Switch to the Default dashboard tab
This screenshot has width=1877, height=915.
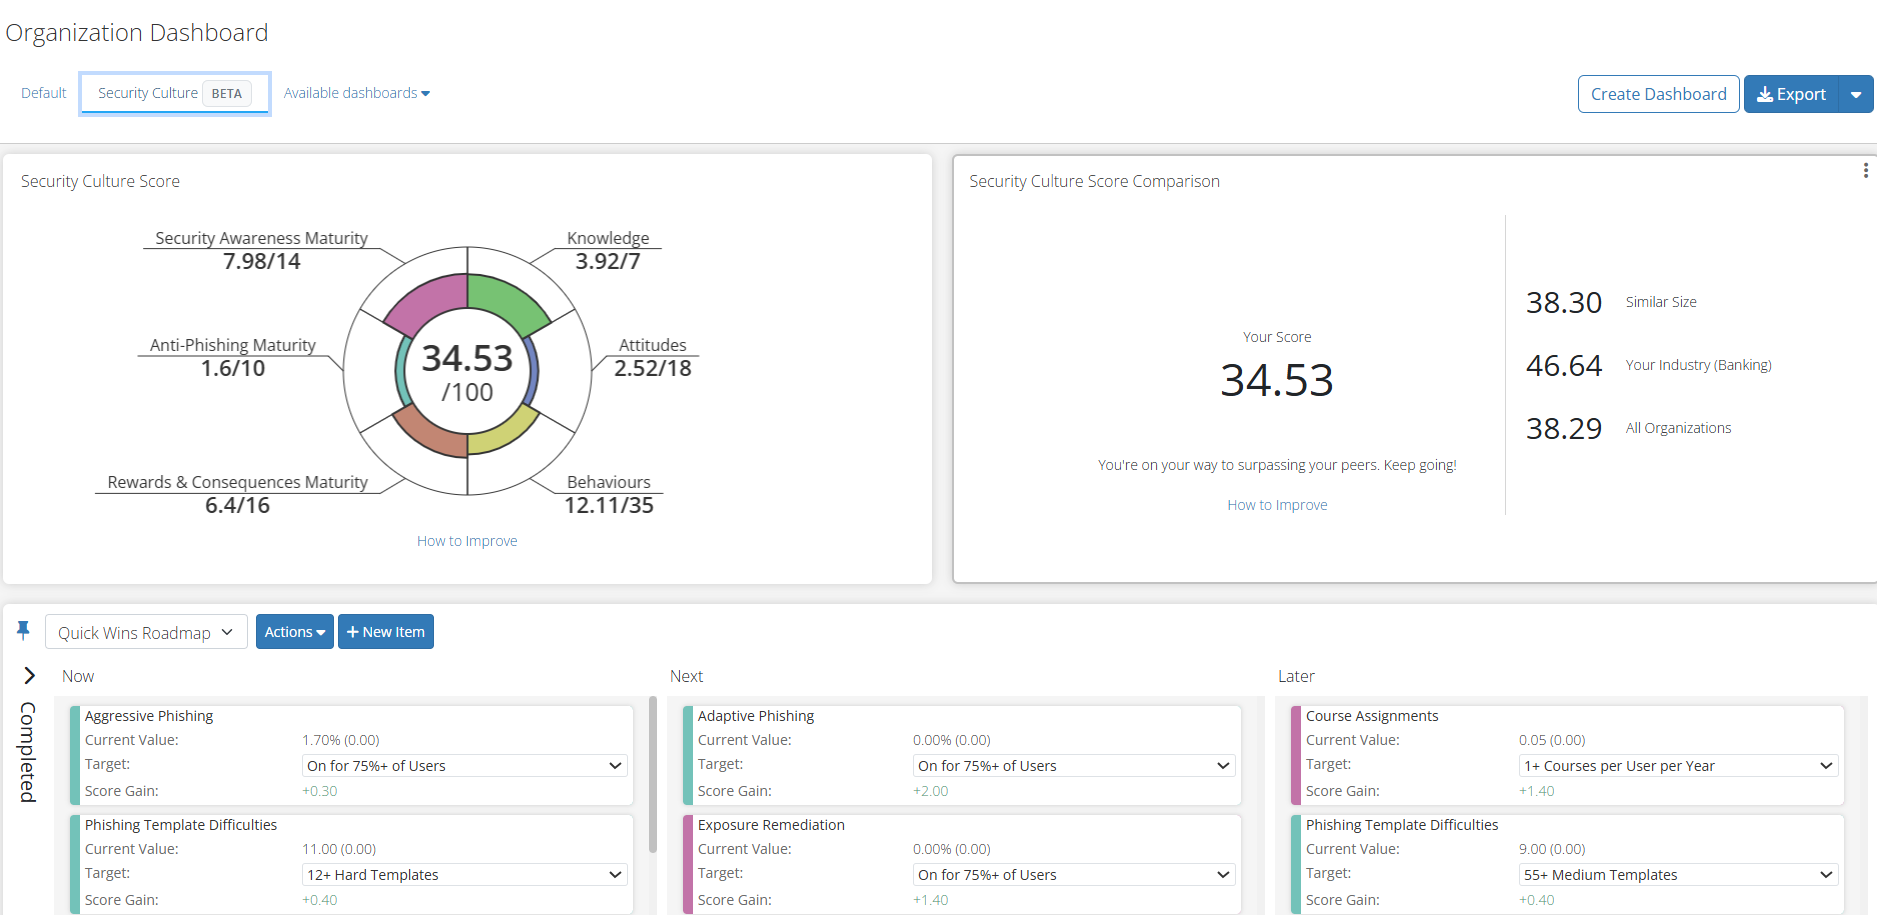point(44,93)
